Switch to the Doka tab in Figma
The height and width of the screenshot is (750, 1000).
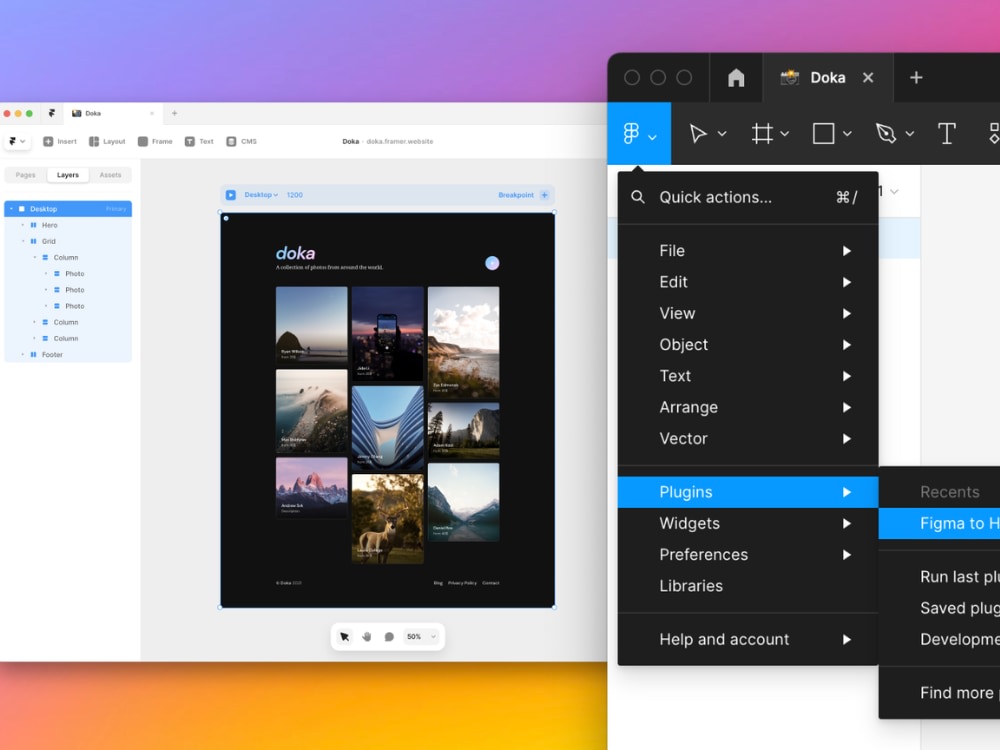click(828, 78)
